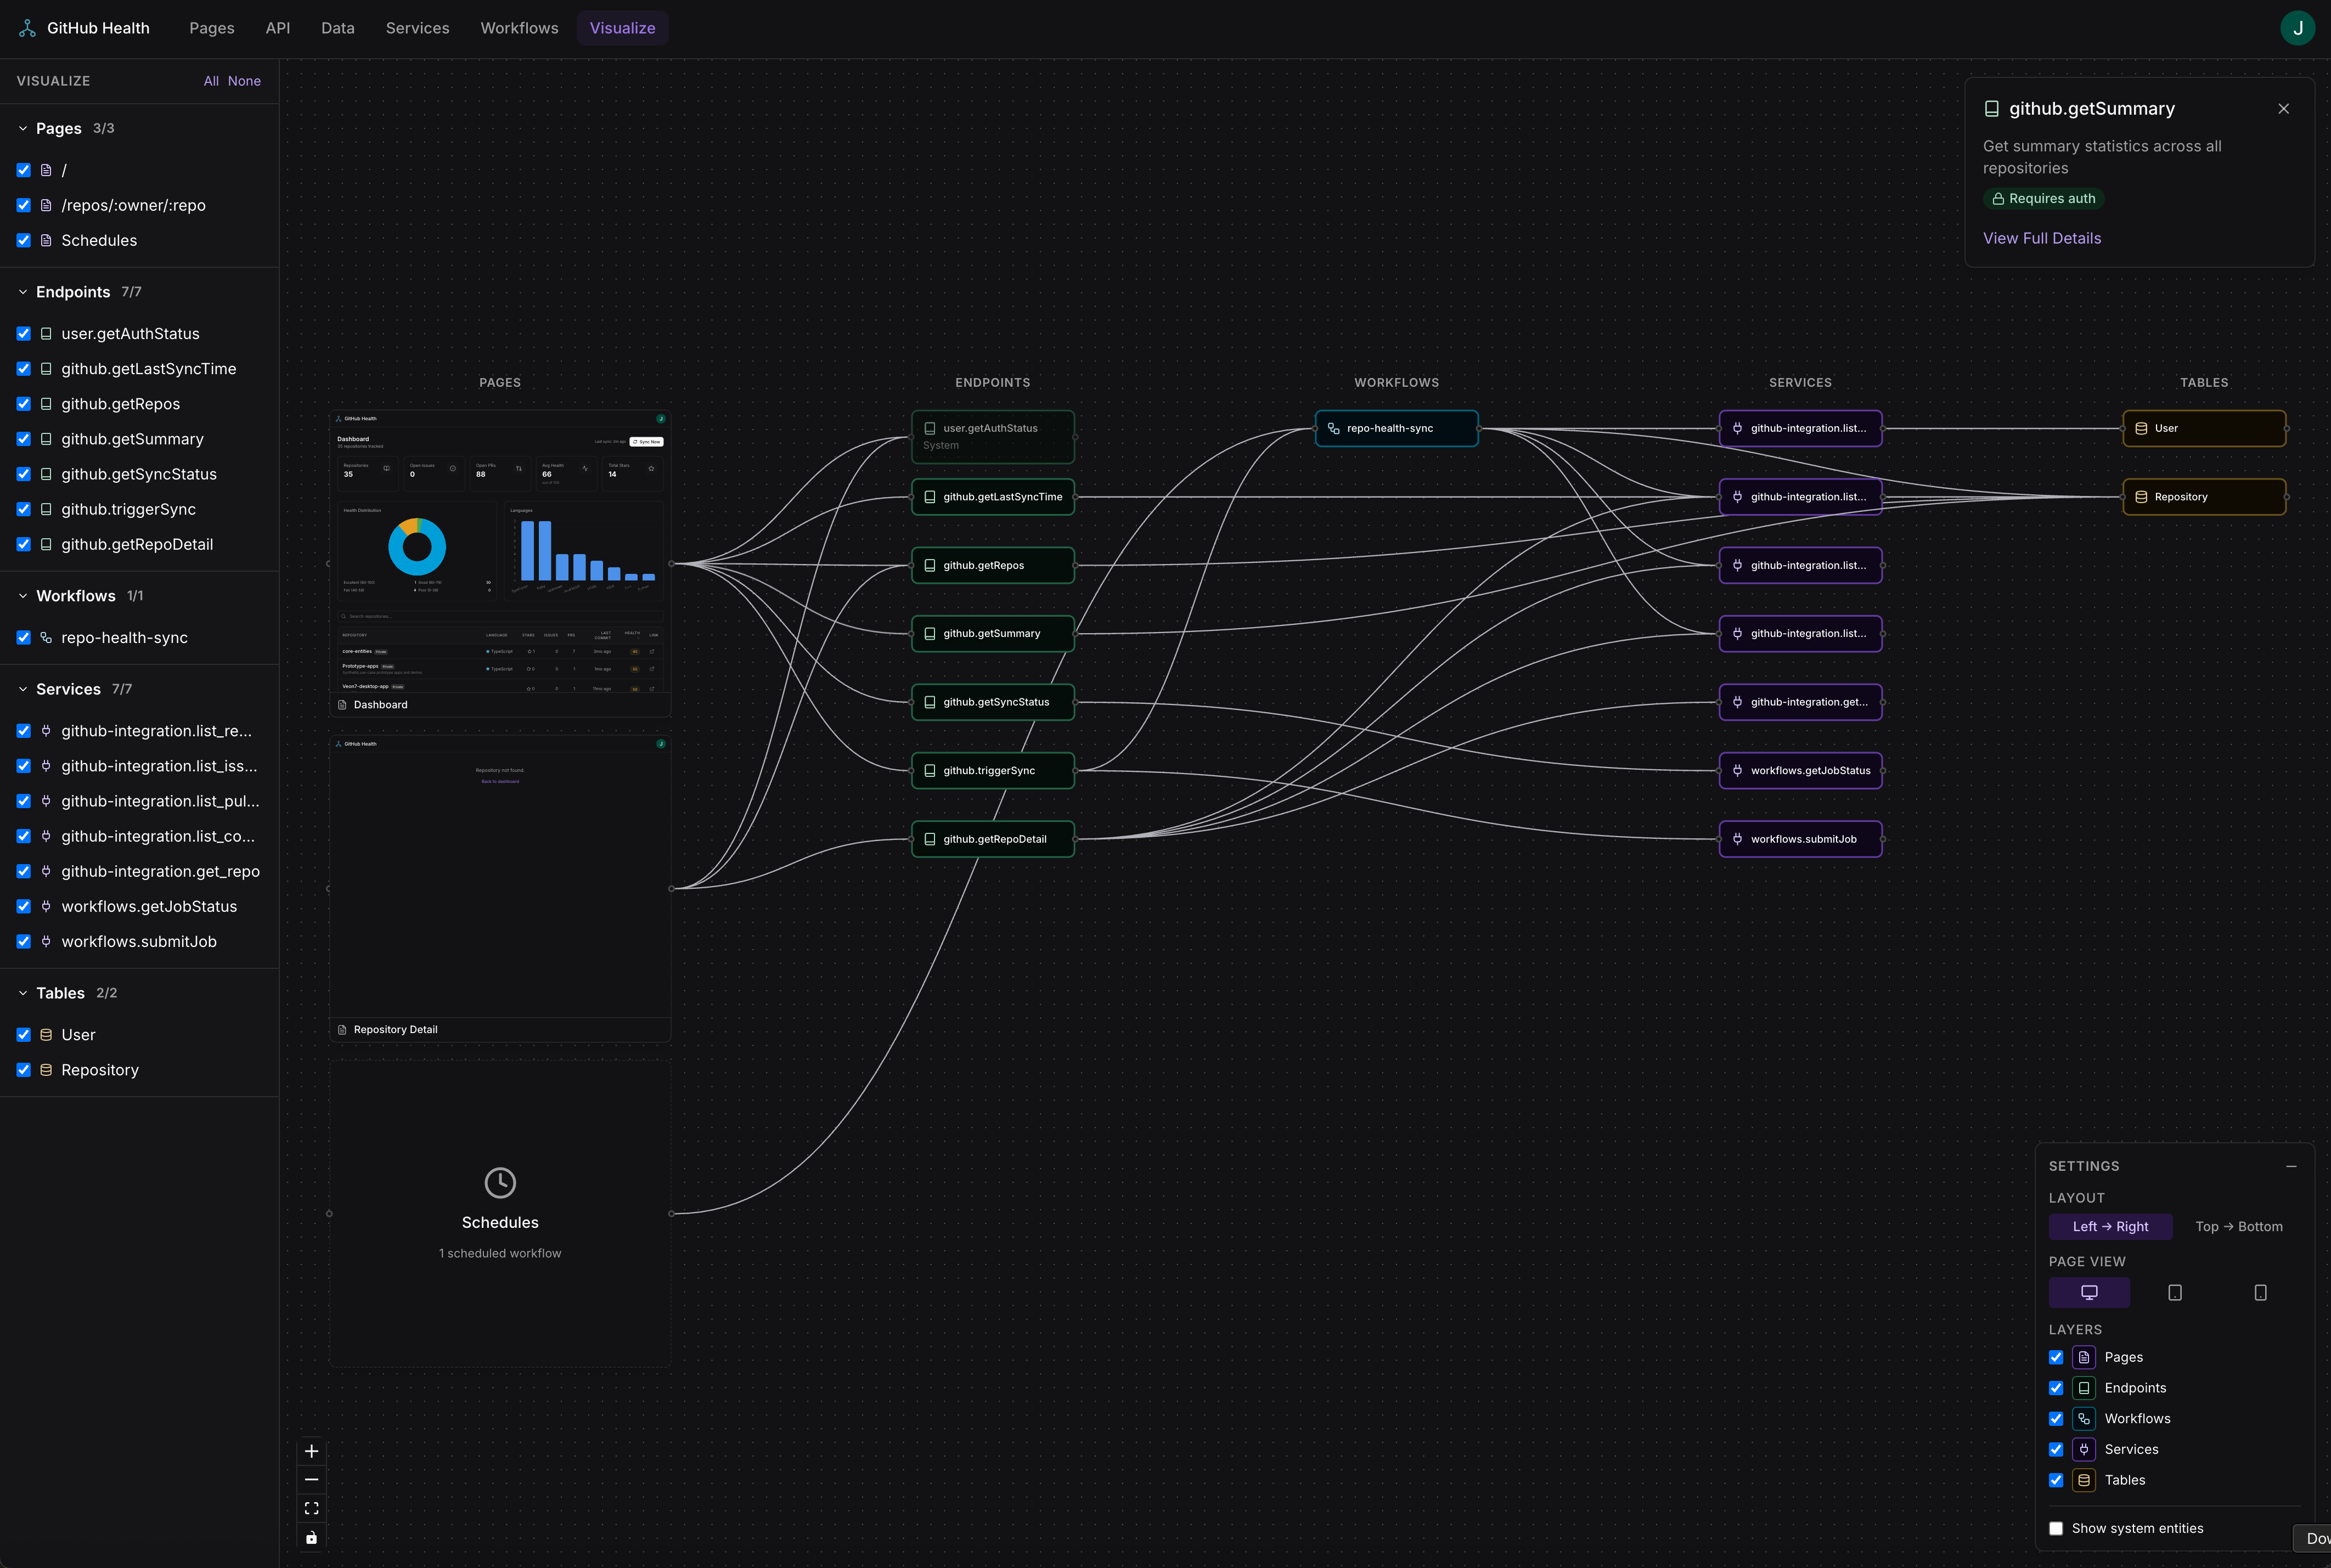
Task: Click the document icon in github.getSummary panel title
Action: coord(1992,109)
